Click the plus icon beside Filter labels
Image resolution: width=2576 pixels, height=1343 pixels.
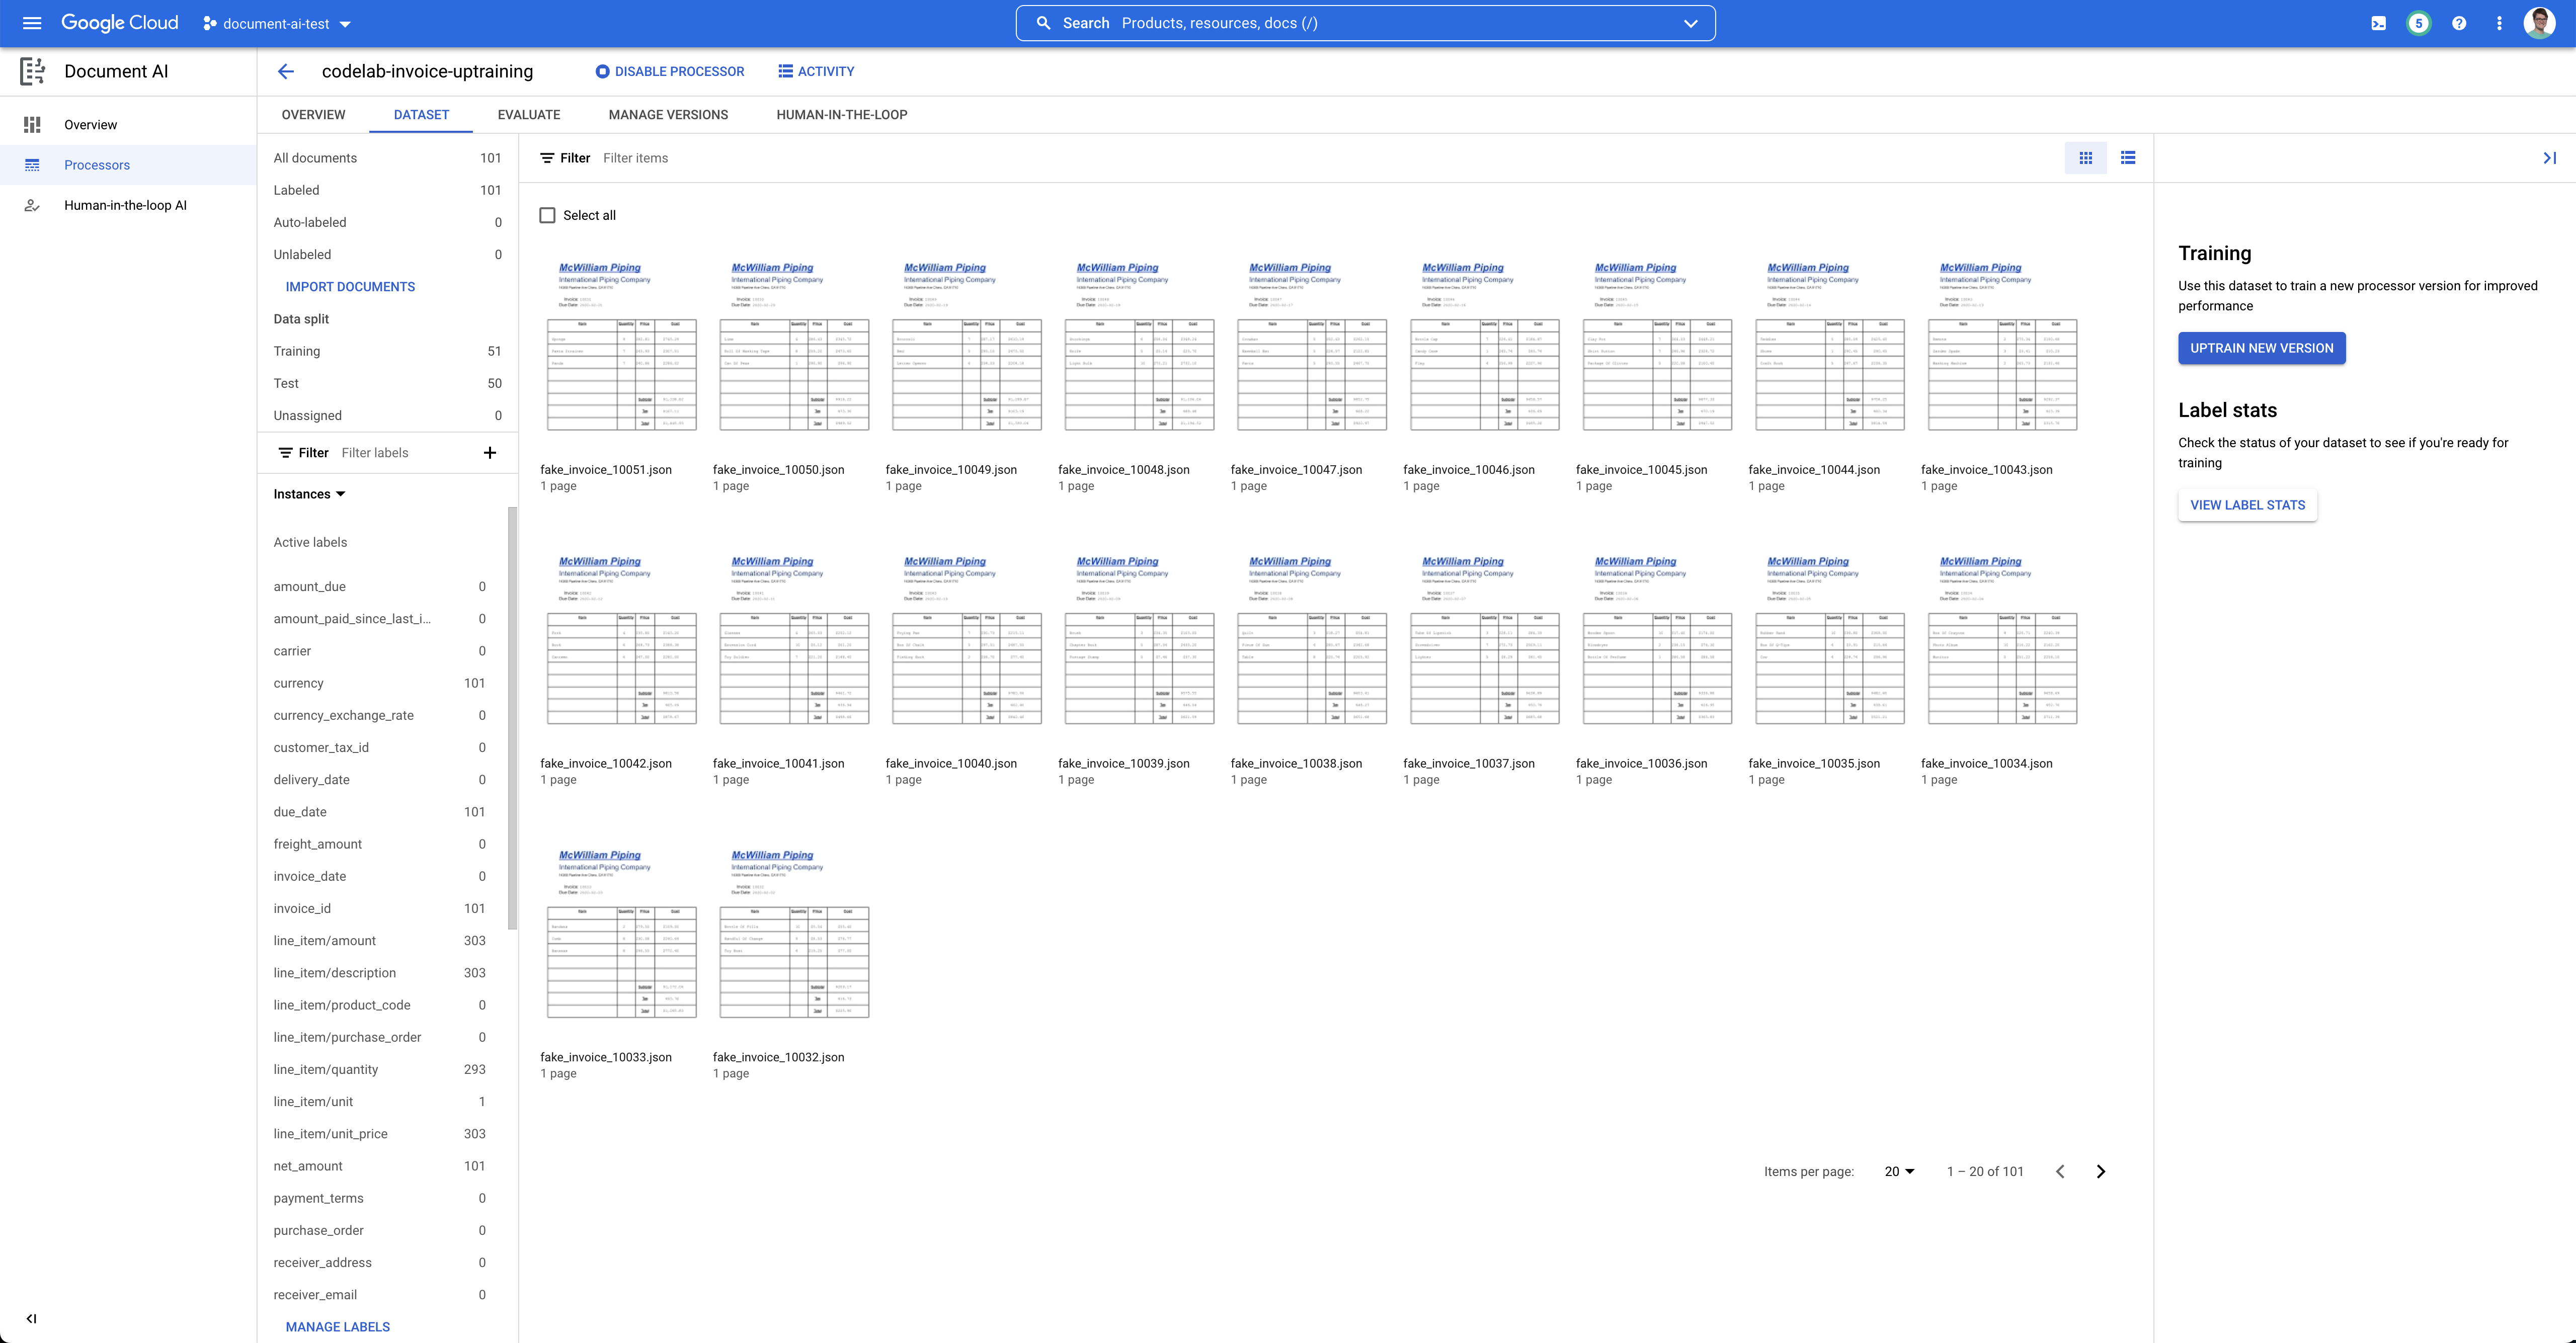pyautogui.click(x=490, y=453)
